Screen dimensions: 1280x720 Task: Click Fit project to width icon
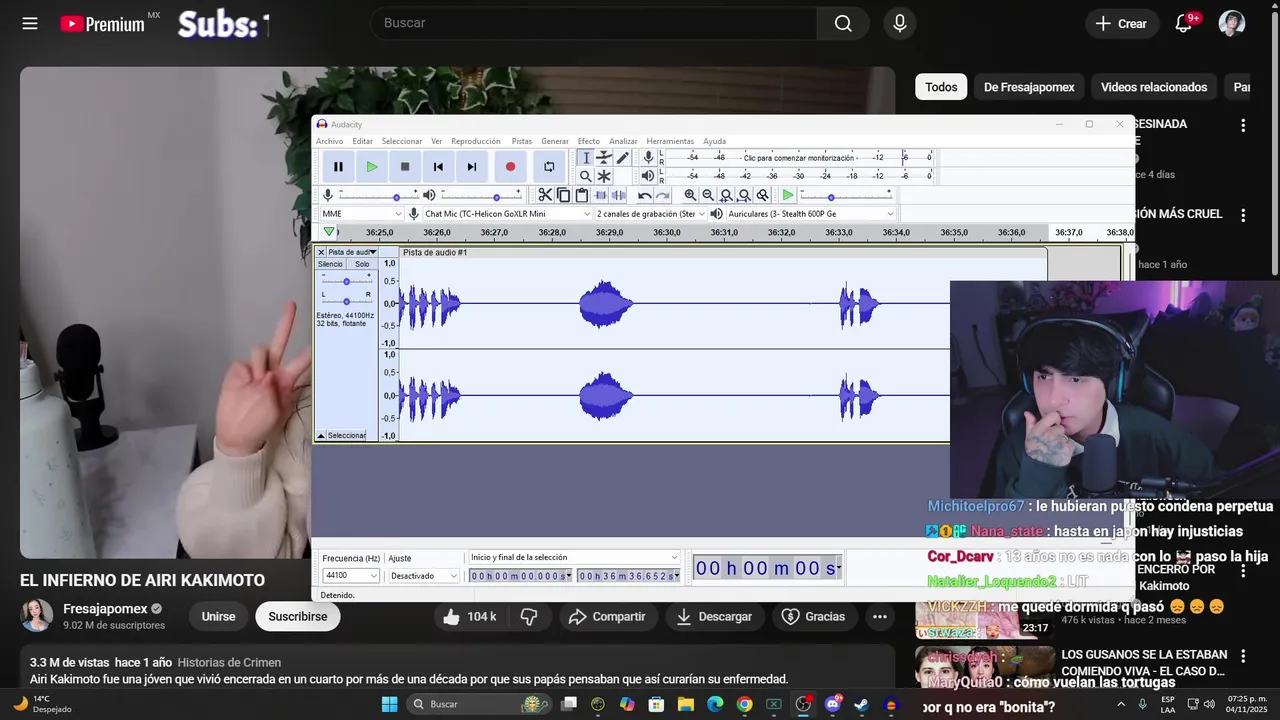point(744,195)
